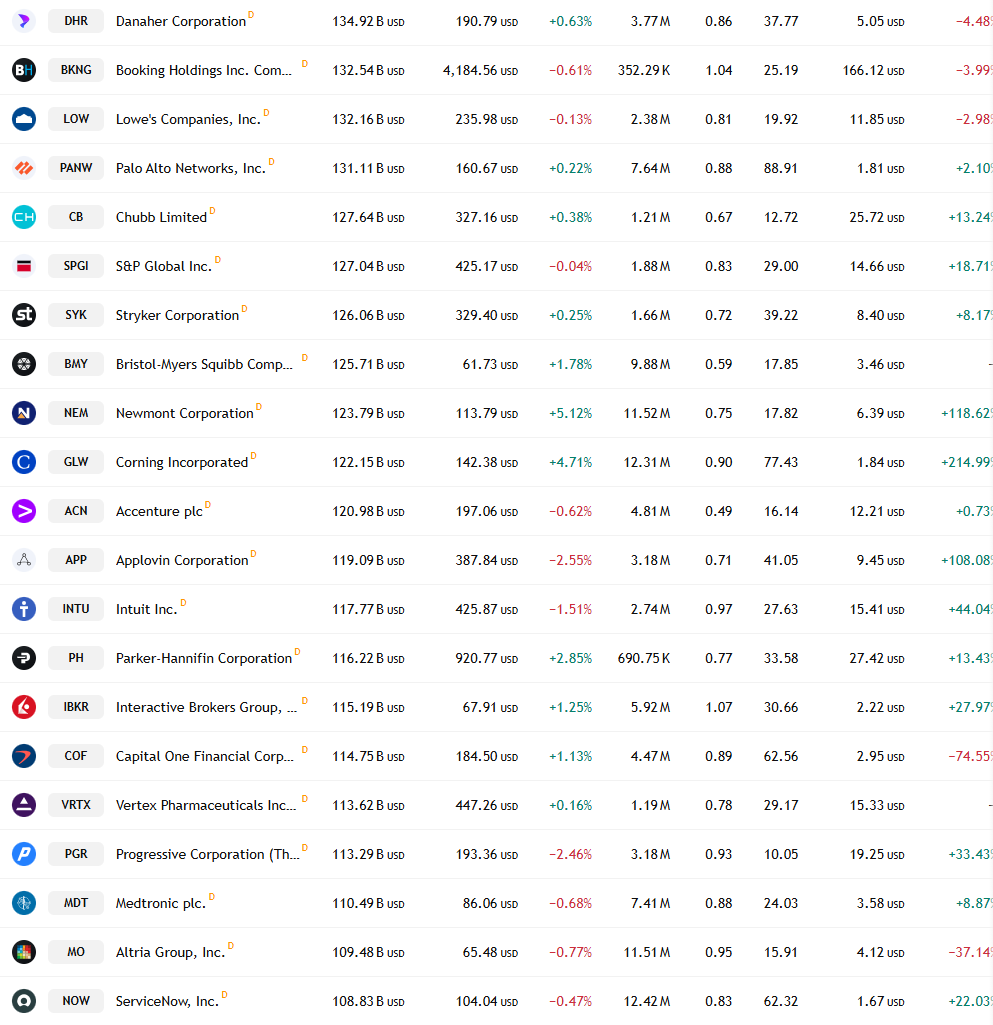Select Applovin change value −2.55%
The height and width of the screenshot is (1025, 993).
pos(571,561)
